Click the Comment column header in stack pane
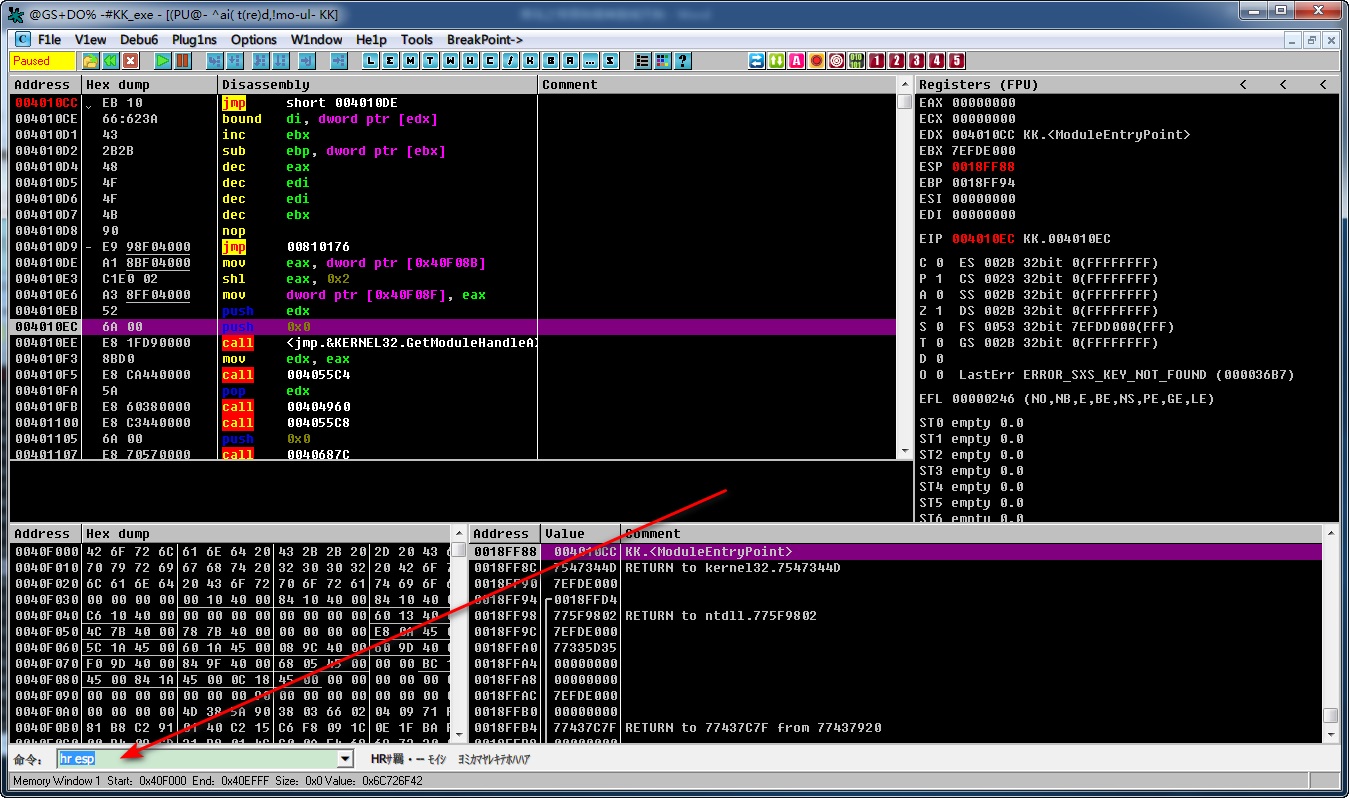This screenshot has height=798, width=1349. tap(971, 534)
